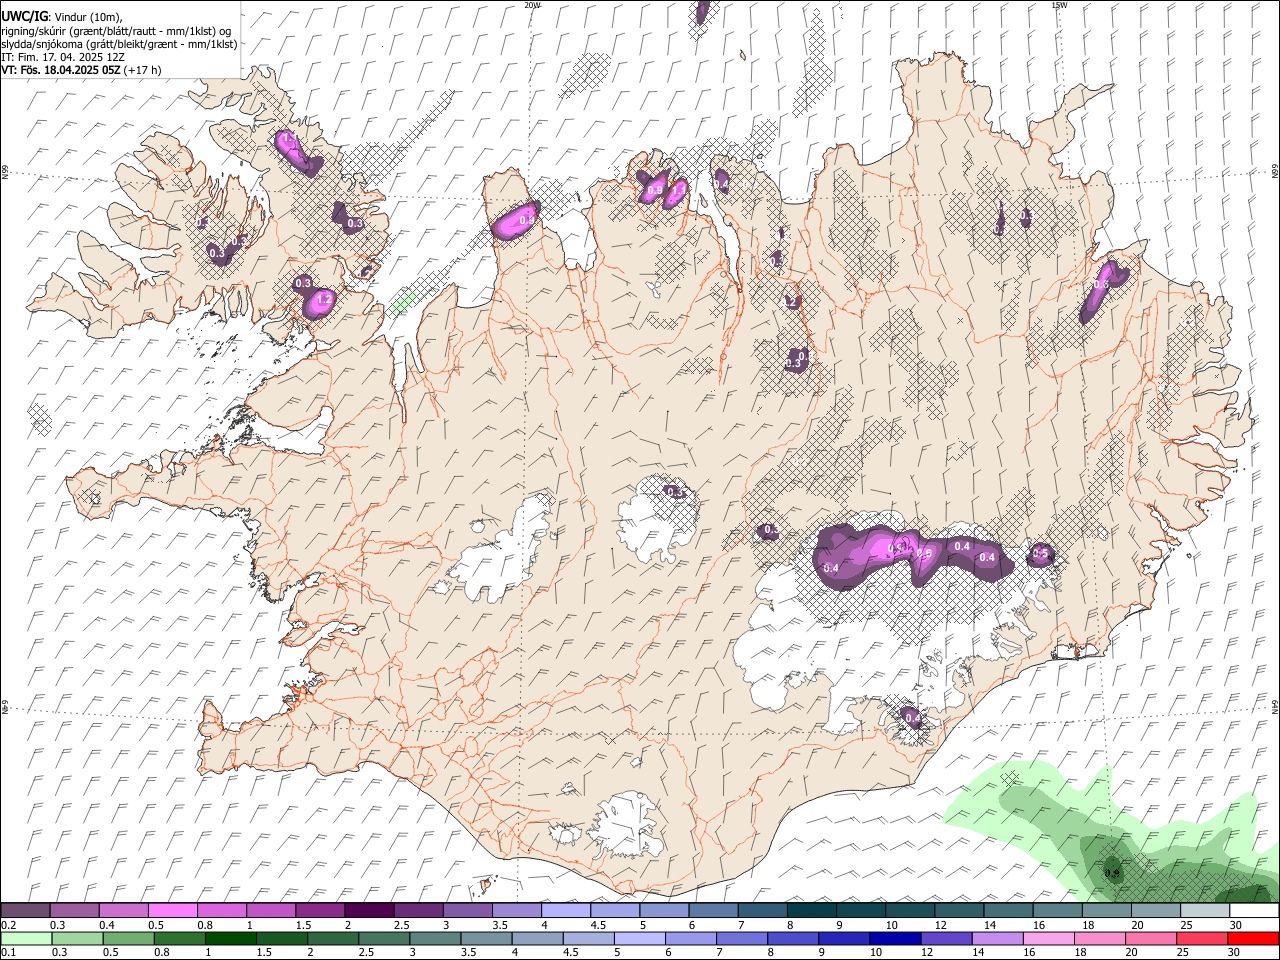The width and height of the screenshot is (1280, 960).
Task: Click the 0.4 value on the southern glacier peak
Action: coord(912,717)
